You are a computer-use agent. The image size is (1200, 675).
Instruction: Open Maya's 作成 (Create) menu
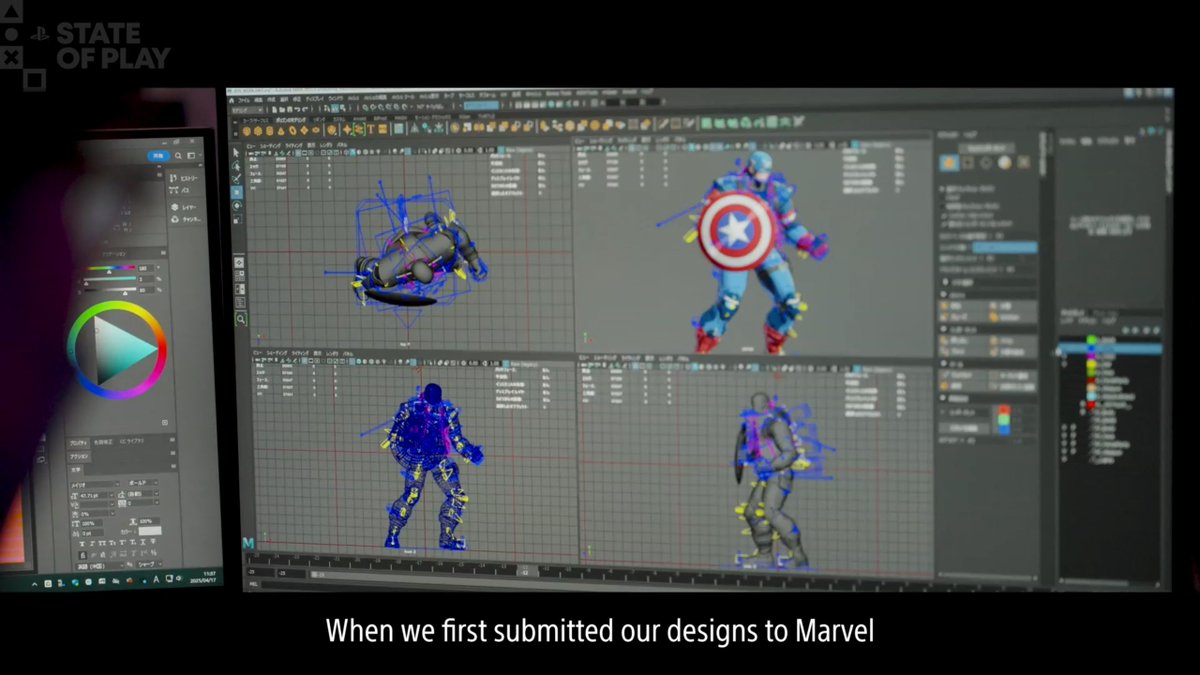[271, 100]
